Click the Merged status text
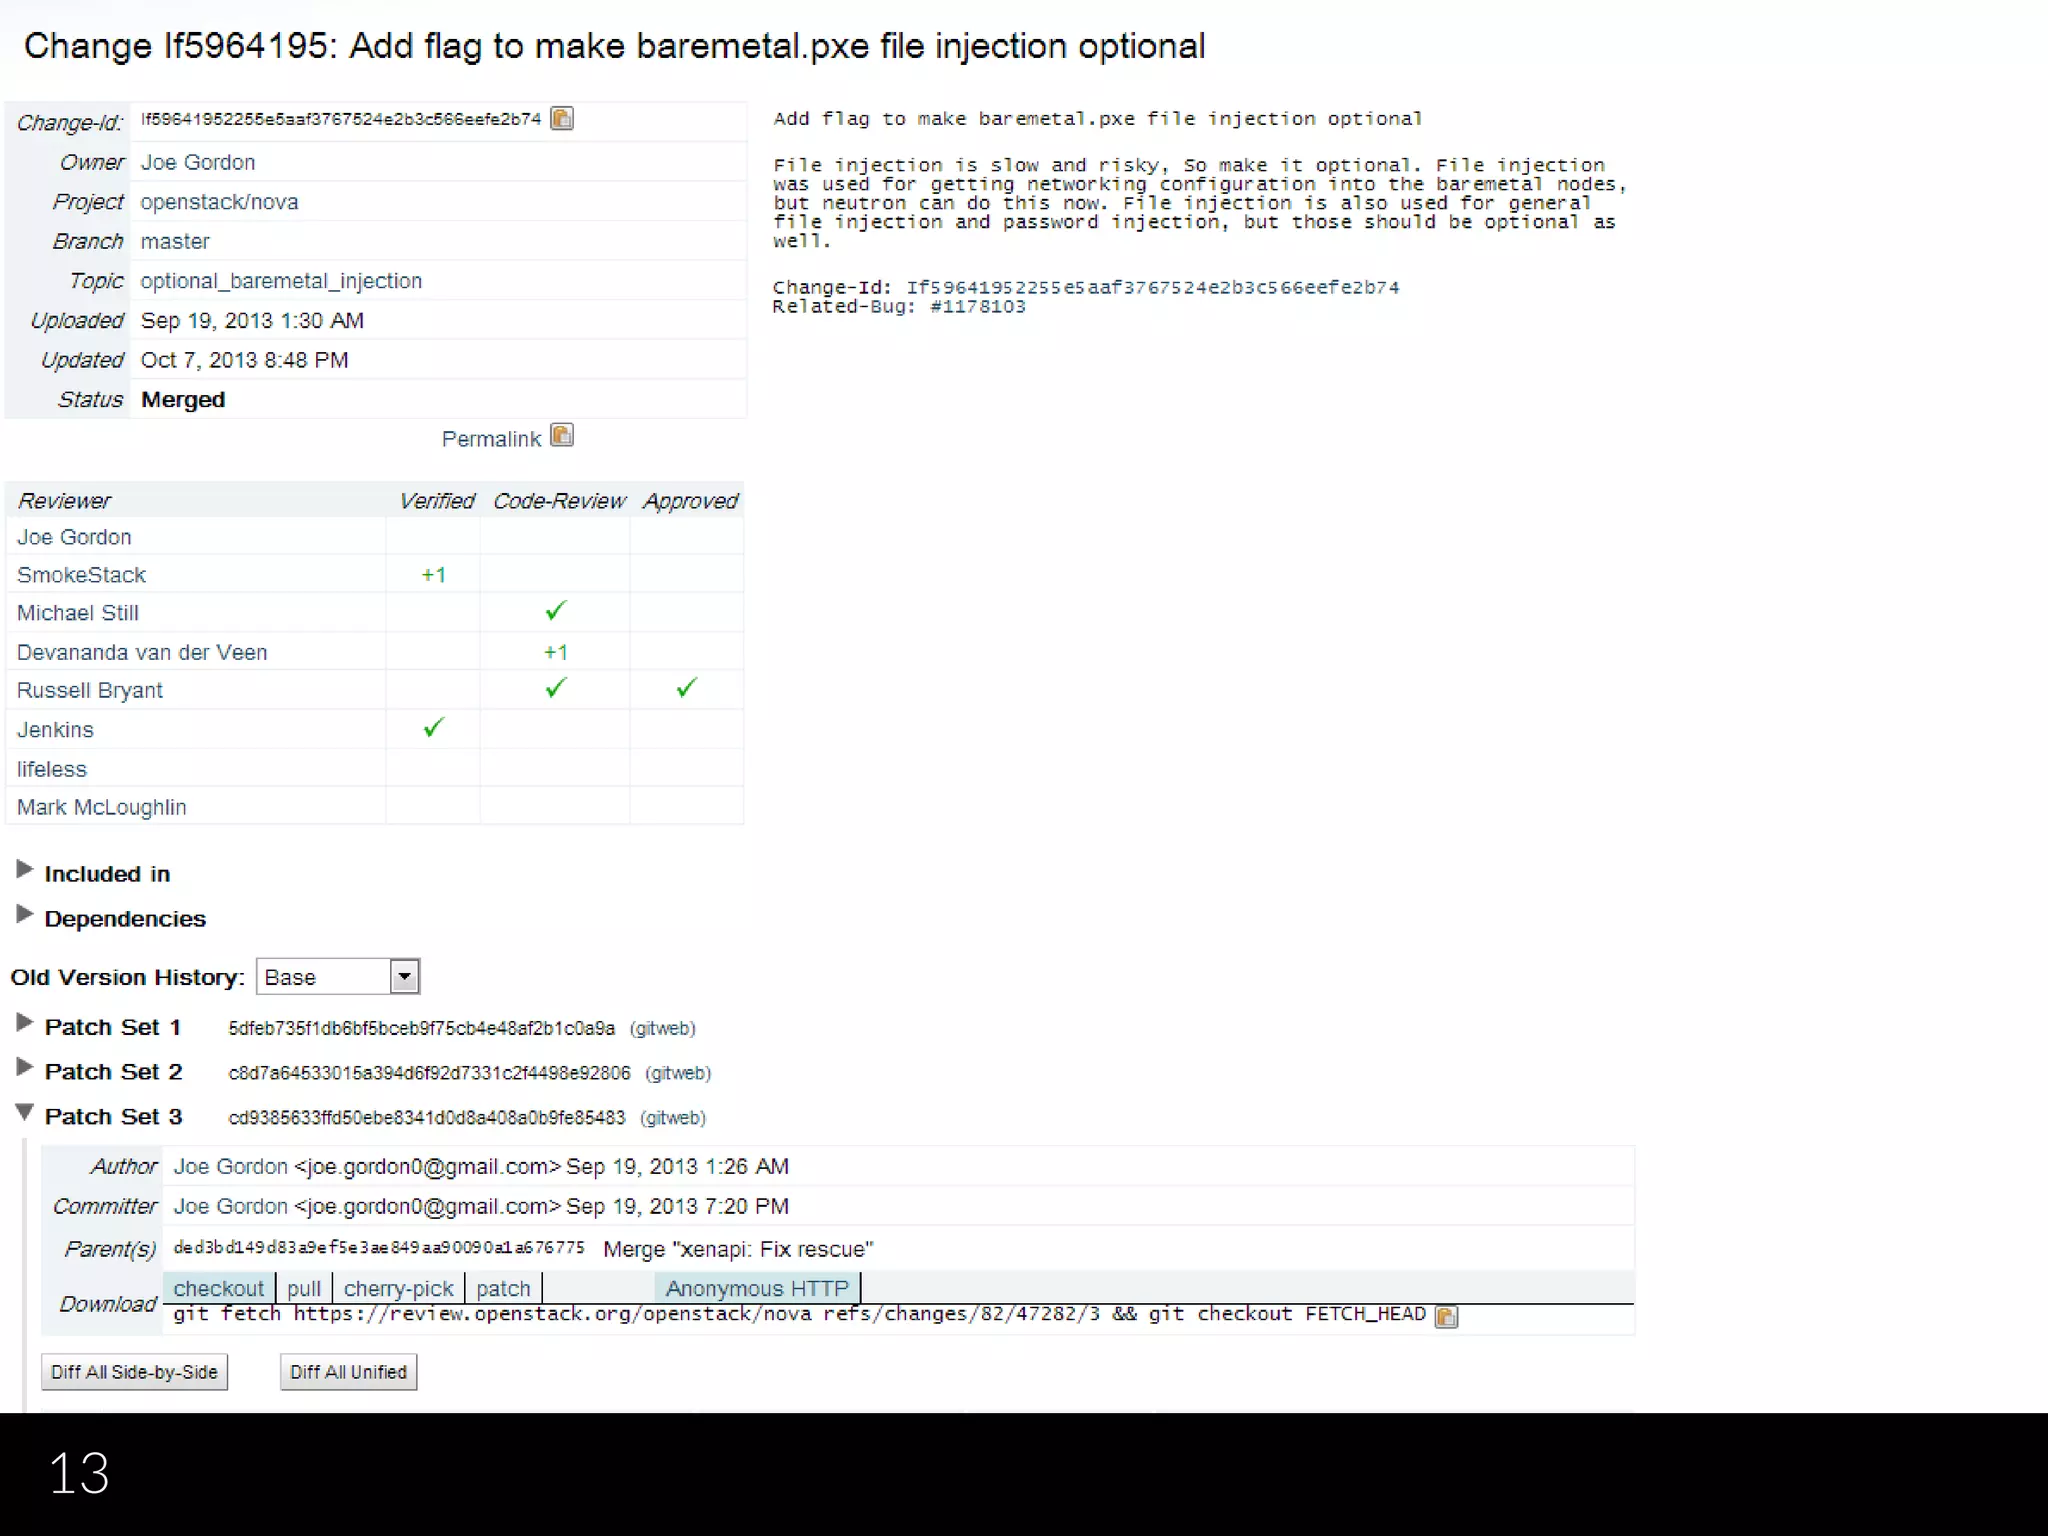2048x1536 pixels. click(183, 400)
